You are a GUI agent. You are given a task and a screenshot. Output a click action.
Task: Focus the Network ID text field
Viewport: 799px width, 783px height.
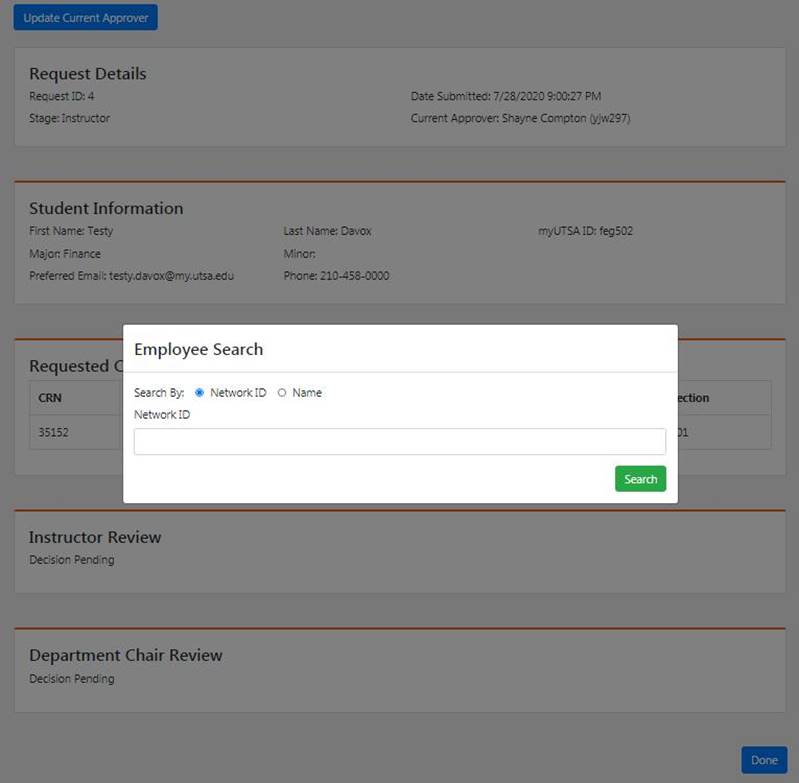[x=399, y=441]
